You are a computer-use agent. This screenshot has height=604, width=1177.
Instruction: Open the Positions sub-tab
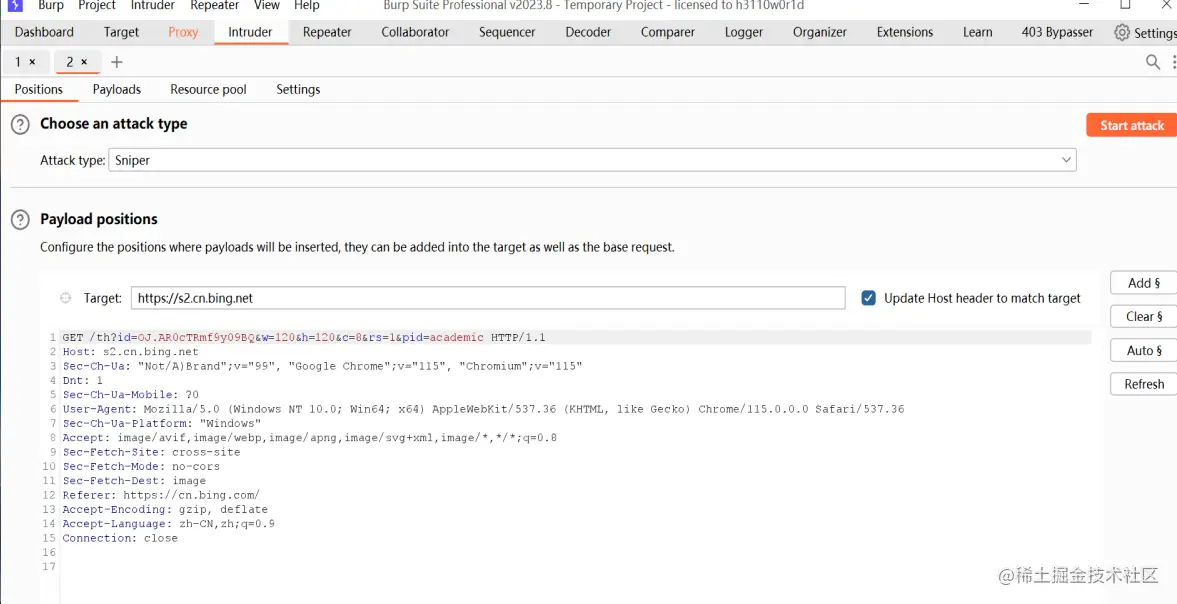(39, 89)
